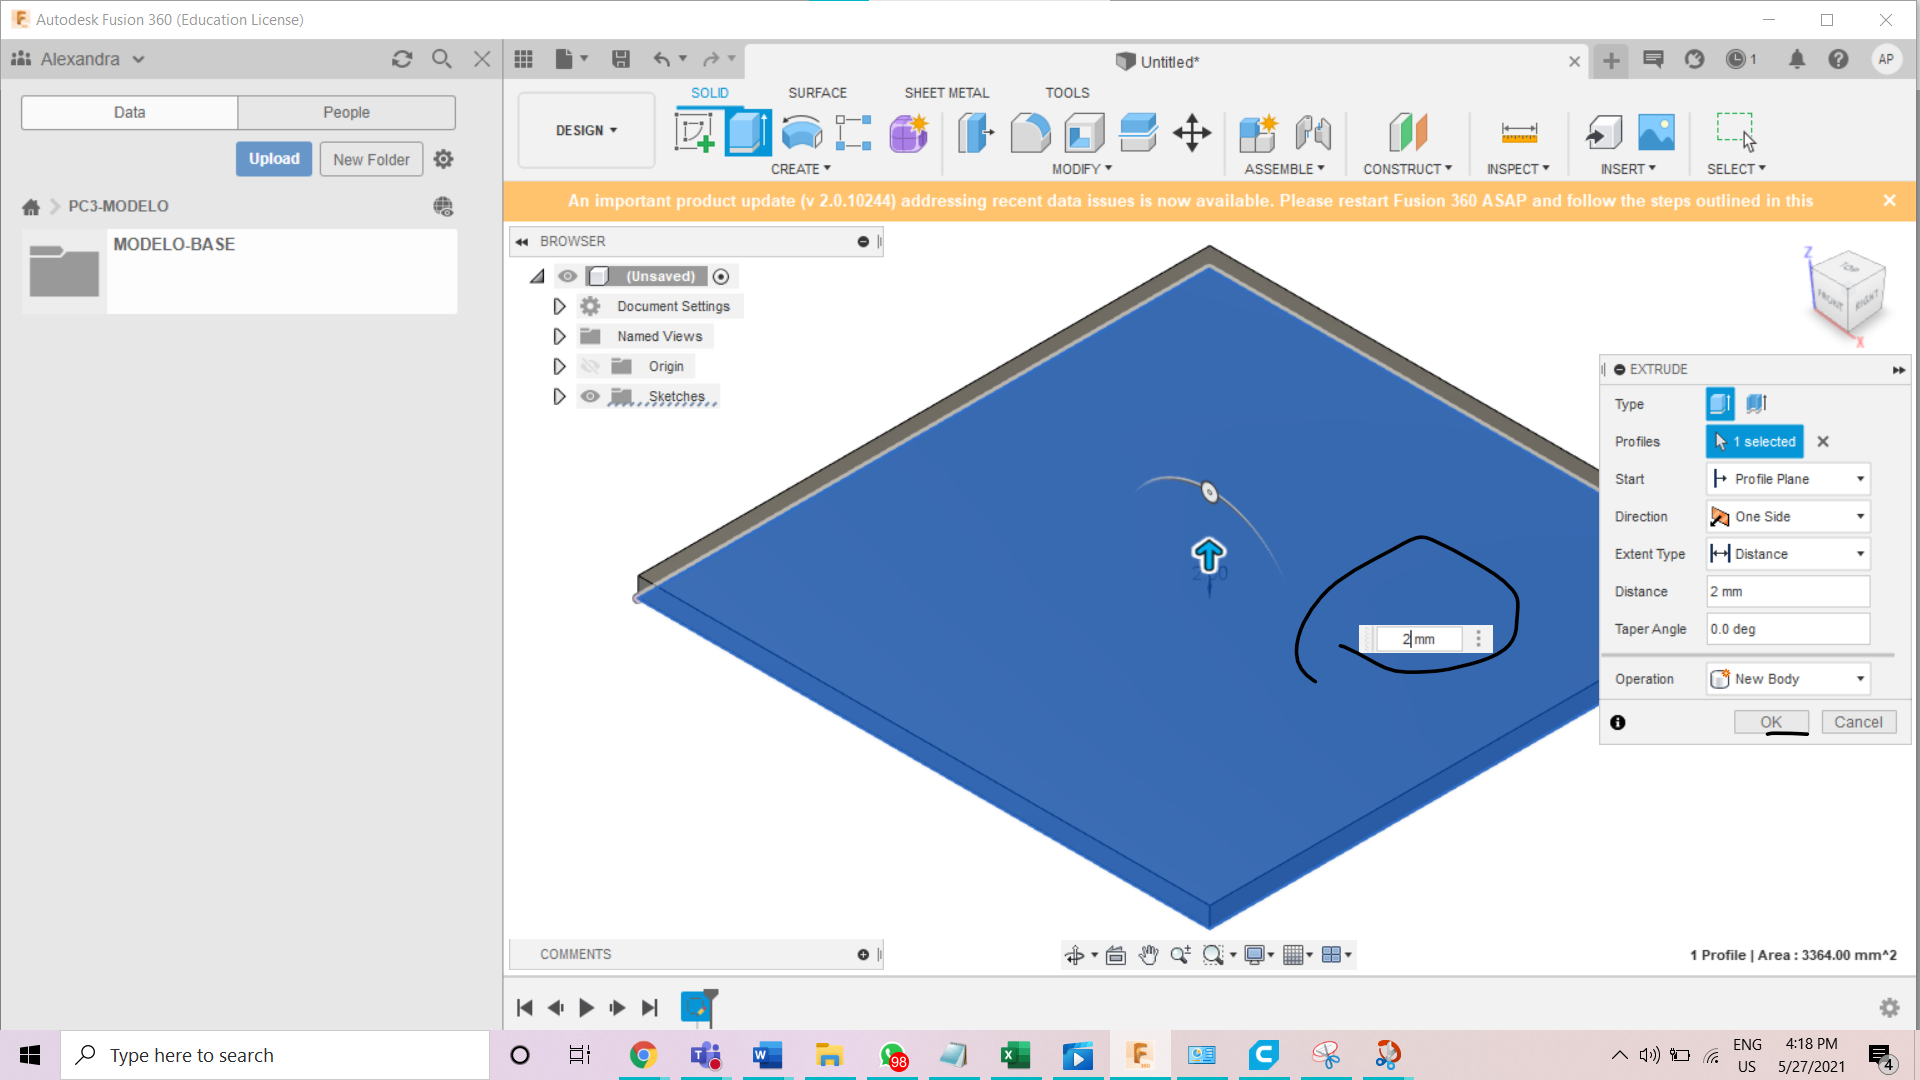Click the New Folder button
This screenshot has width=1920, height=1080.
371,159
